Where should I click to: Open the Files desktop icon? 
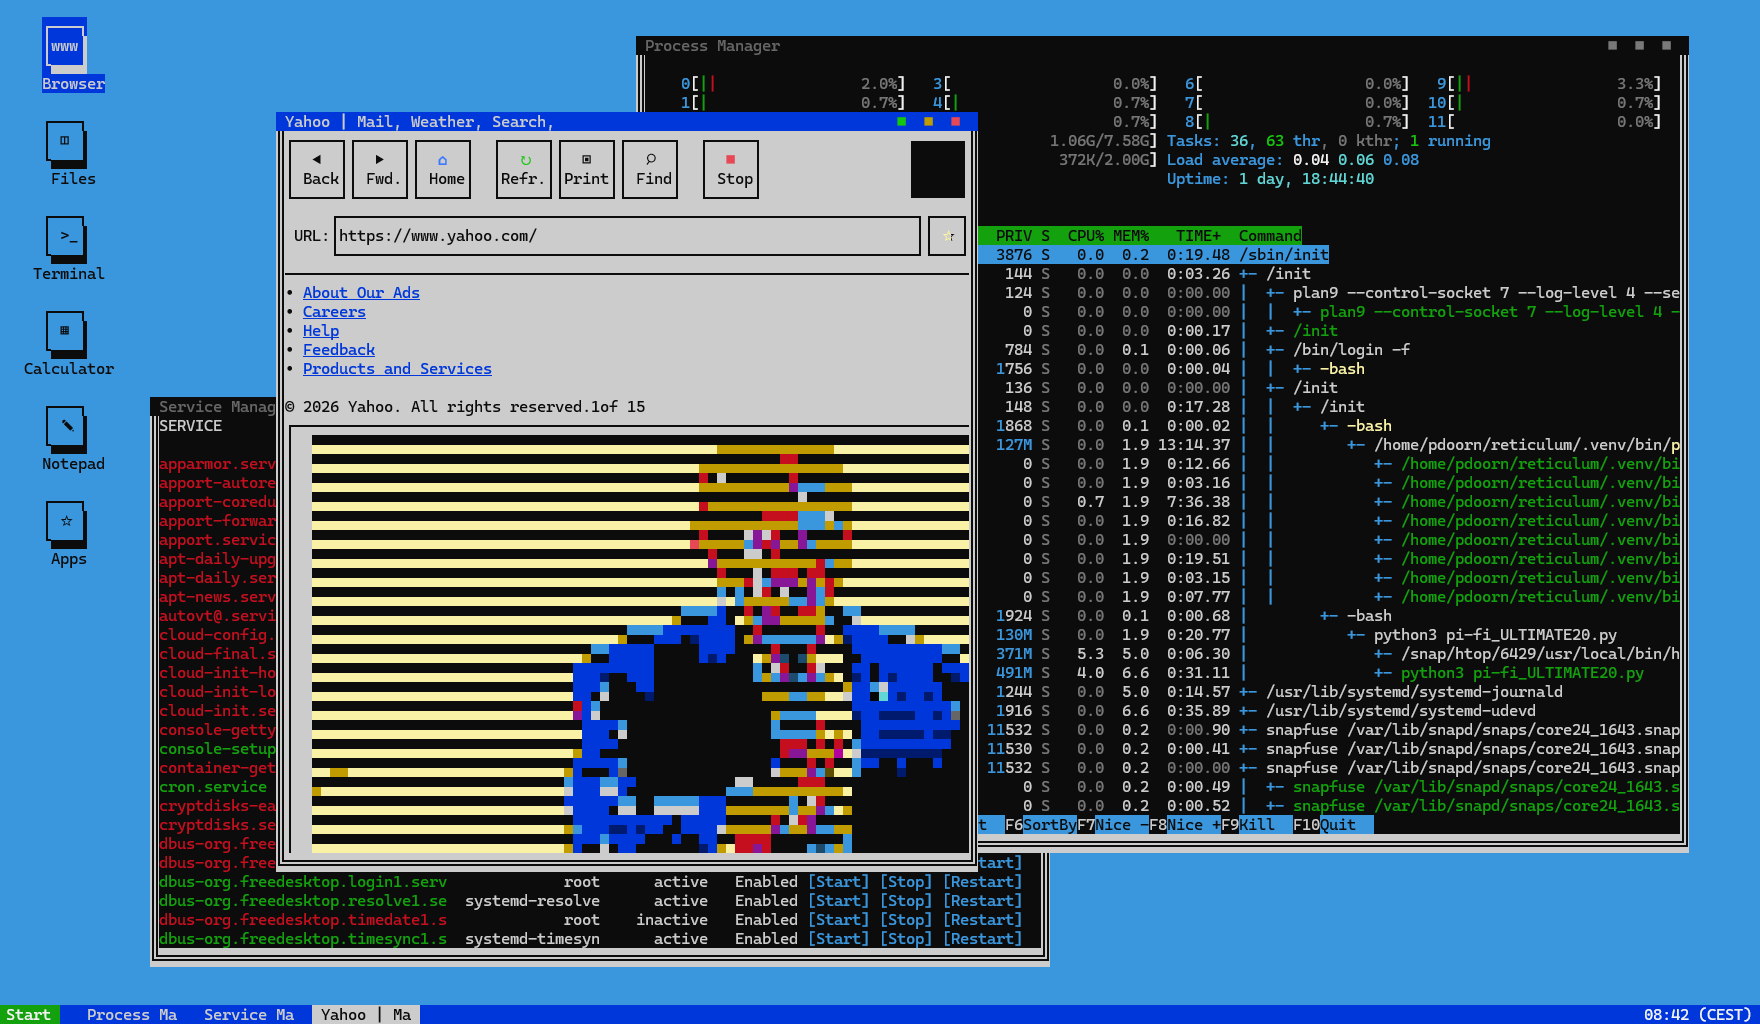pos(73,153)
